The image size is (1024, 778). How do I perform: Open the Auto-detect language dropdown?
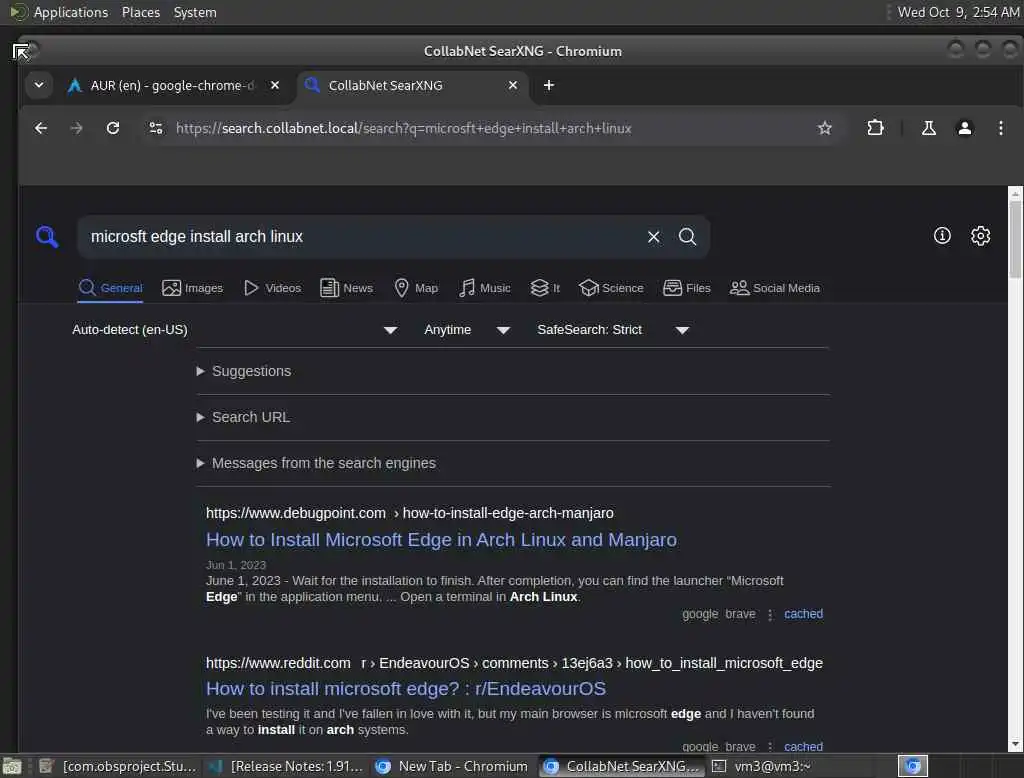(234, 330)
